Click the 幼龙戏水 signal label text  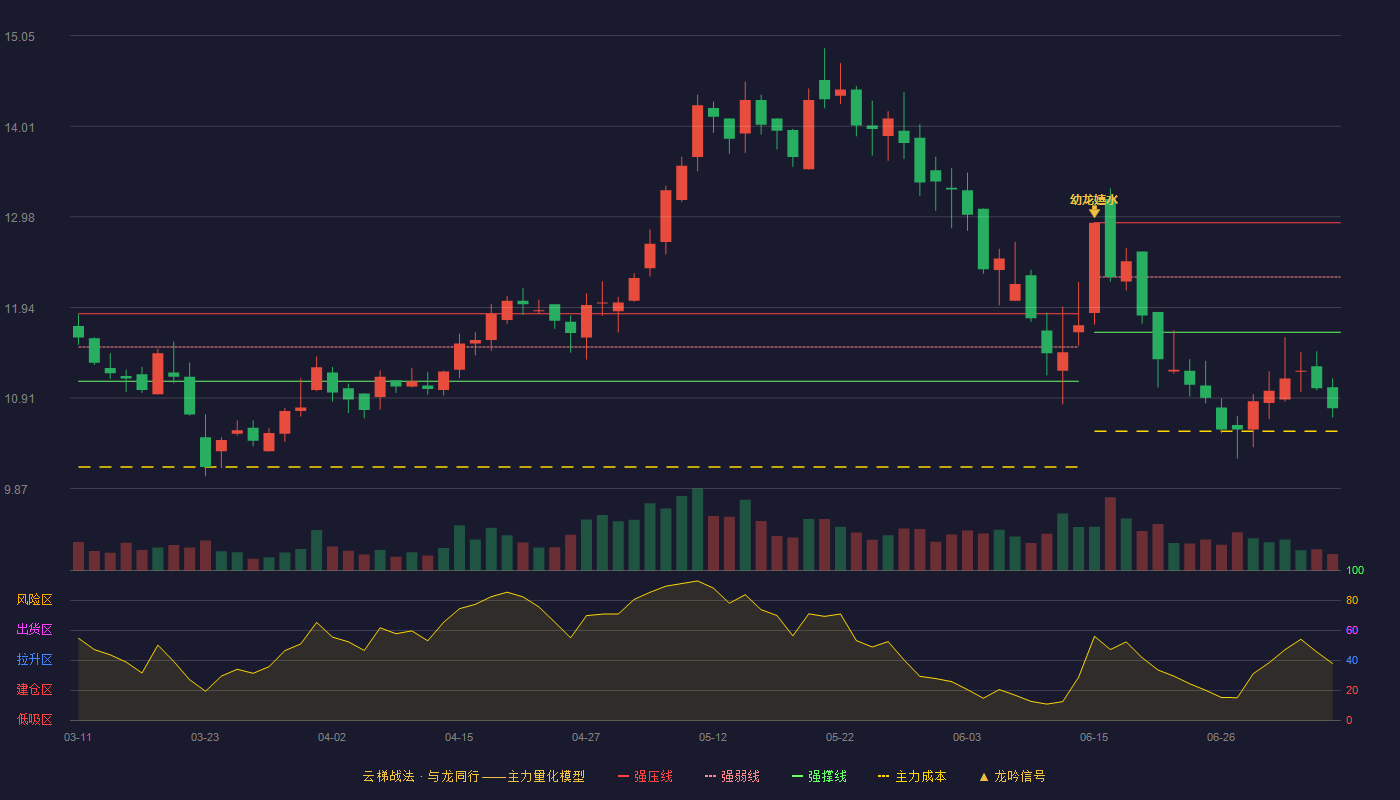click(x=1094, y=199)
